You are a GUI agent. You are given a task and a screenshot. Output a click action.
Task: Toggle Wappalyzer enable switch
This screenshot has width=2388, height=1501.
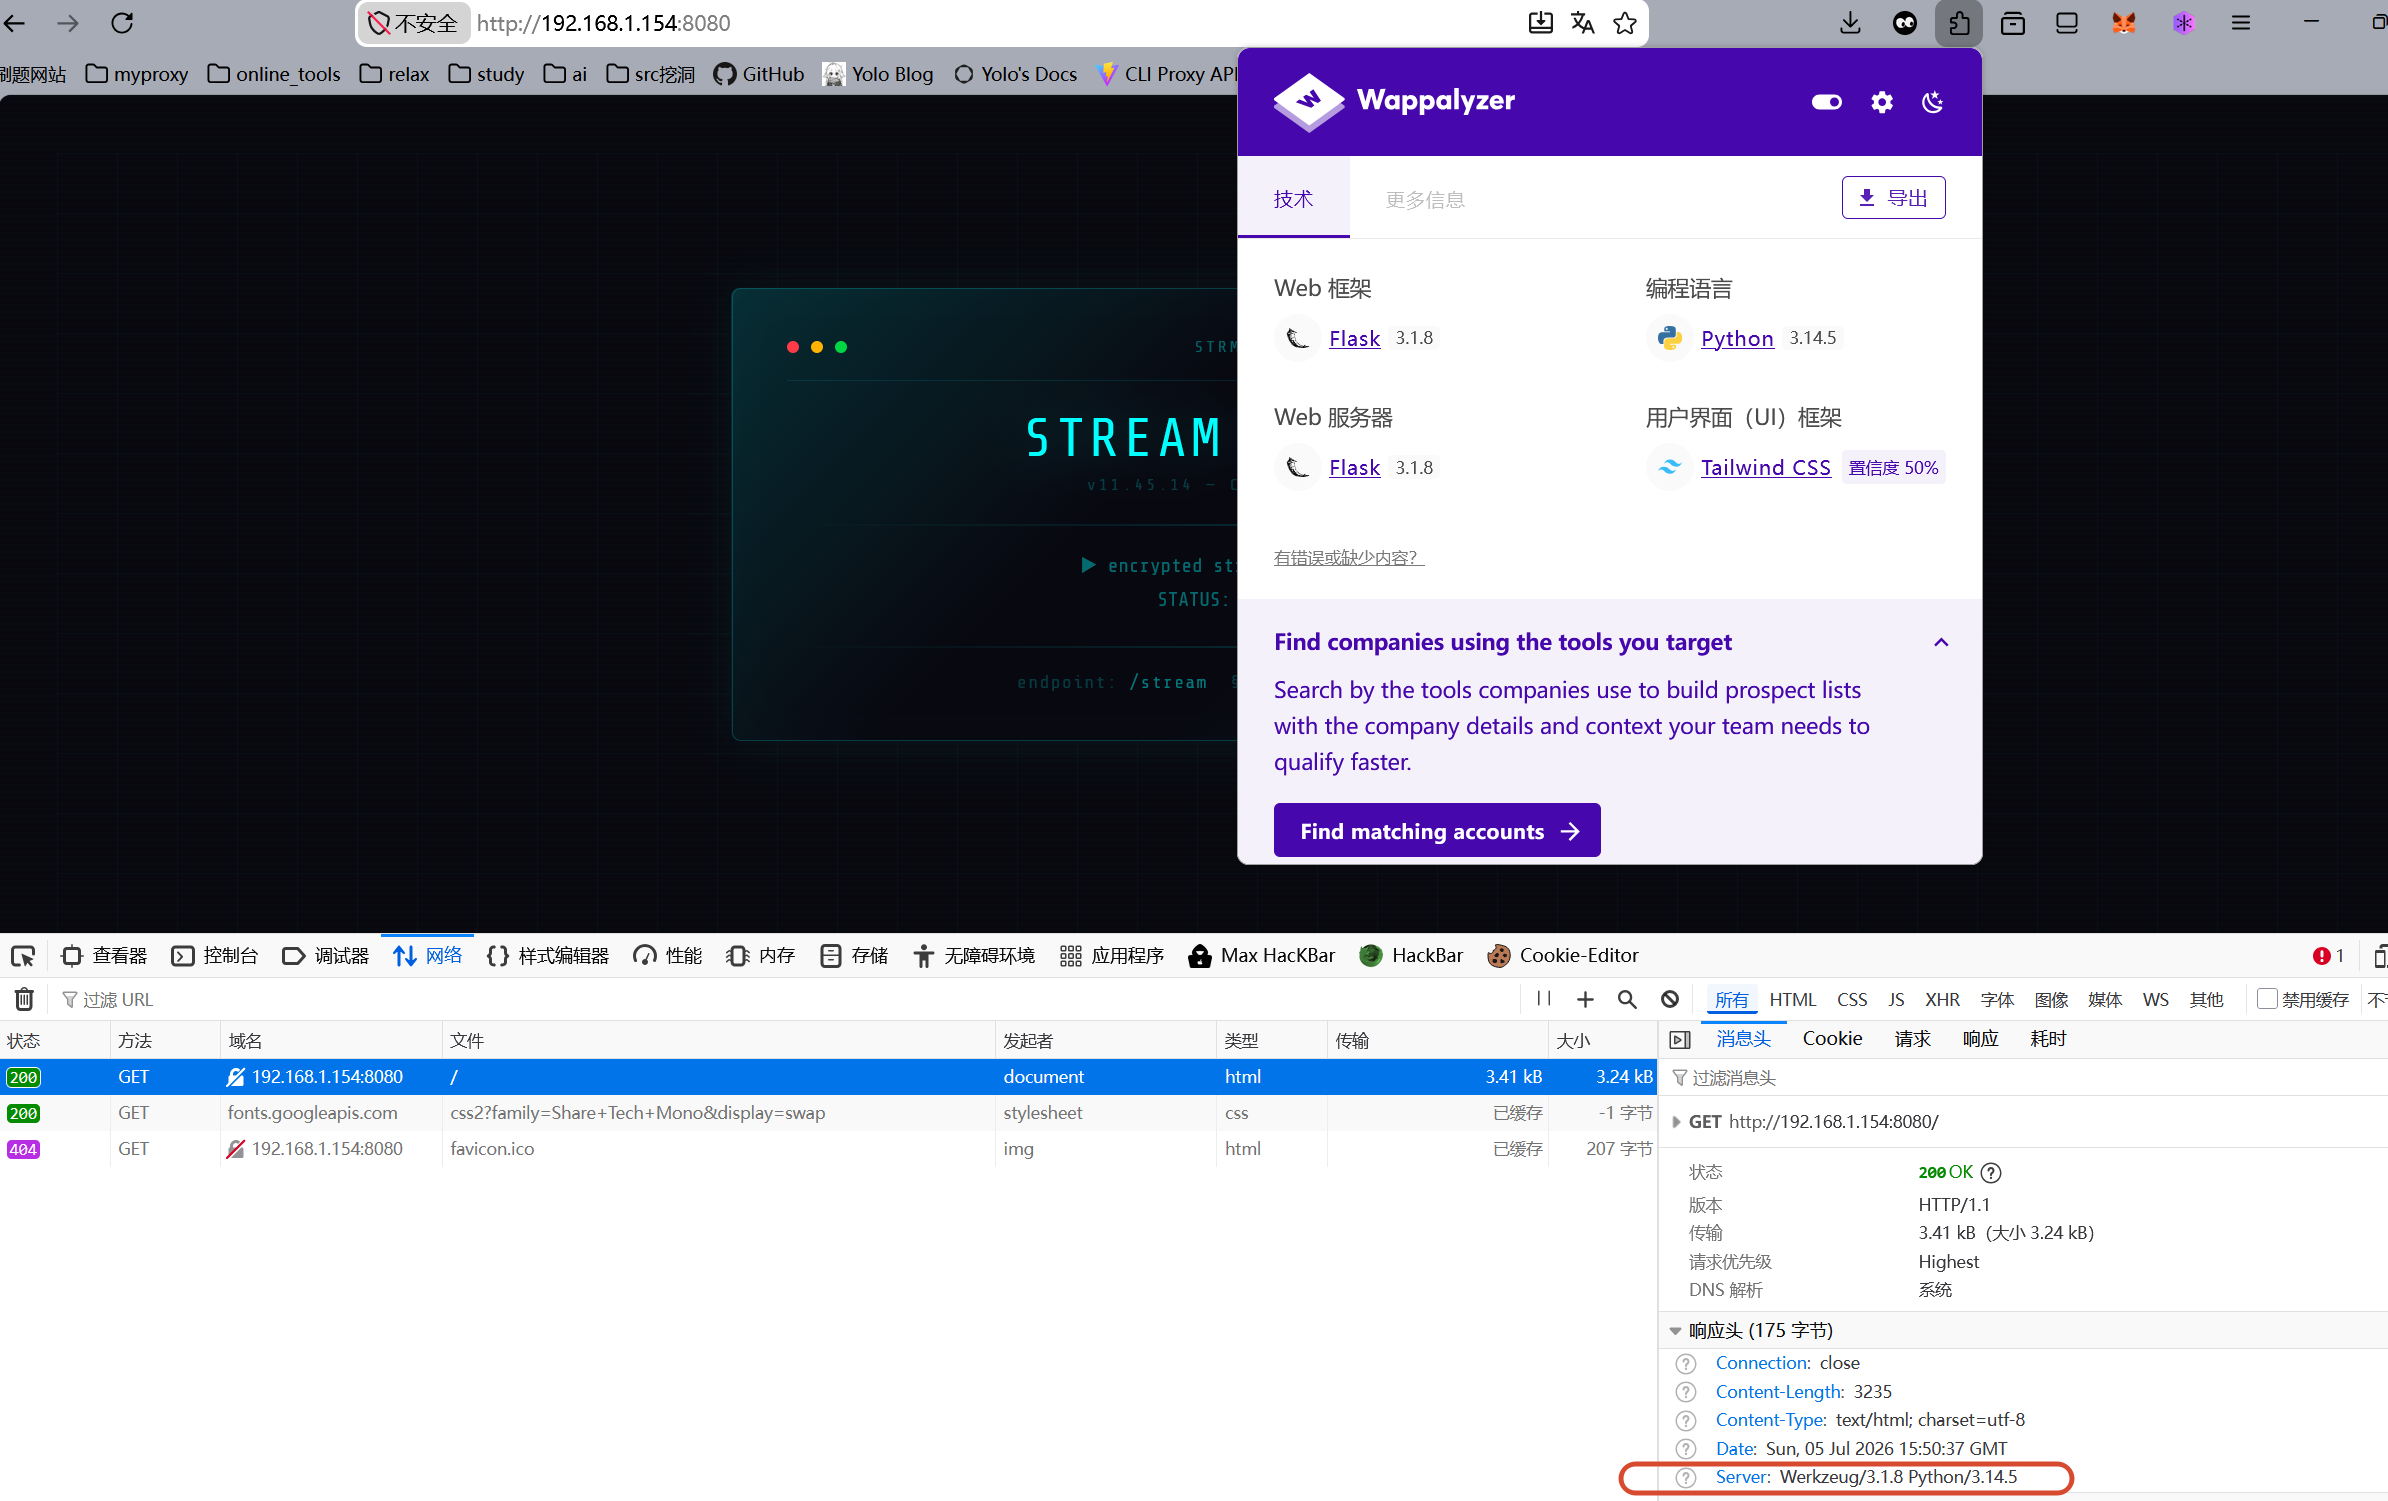1827,102
